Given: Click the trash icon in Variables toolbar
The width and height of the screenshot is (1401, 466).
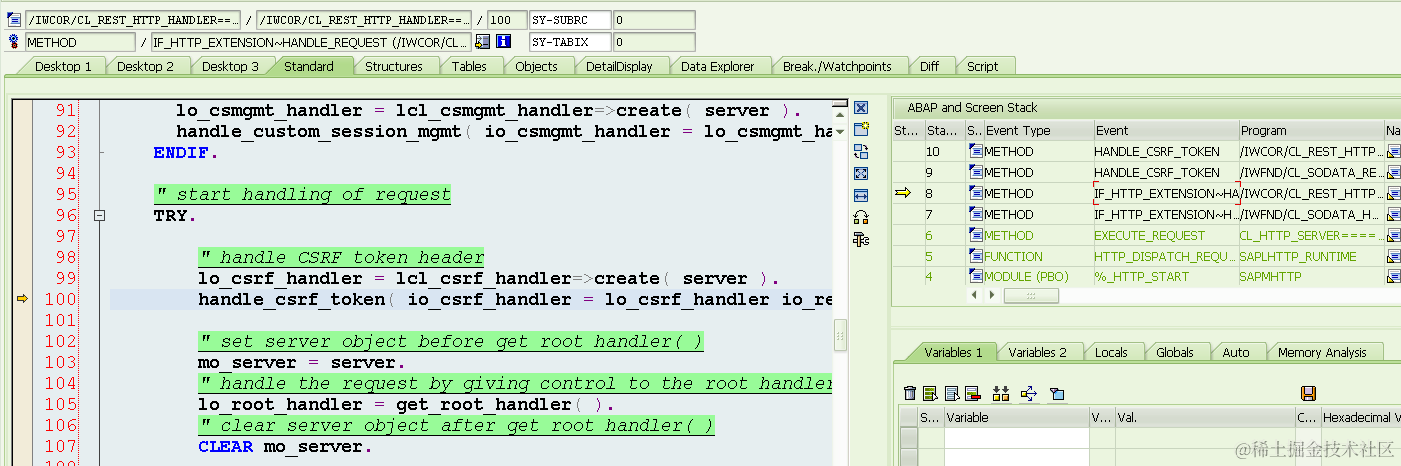Looking at the screenshot, I should (909, 393).
